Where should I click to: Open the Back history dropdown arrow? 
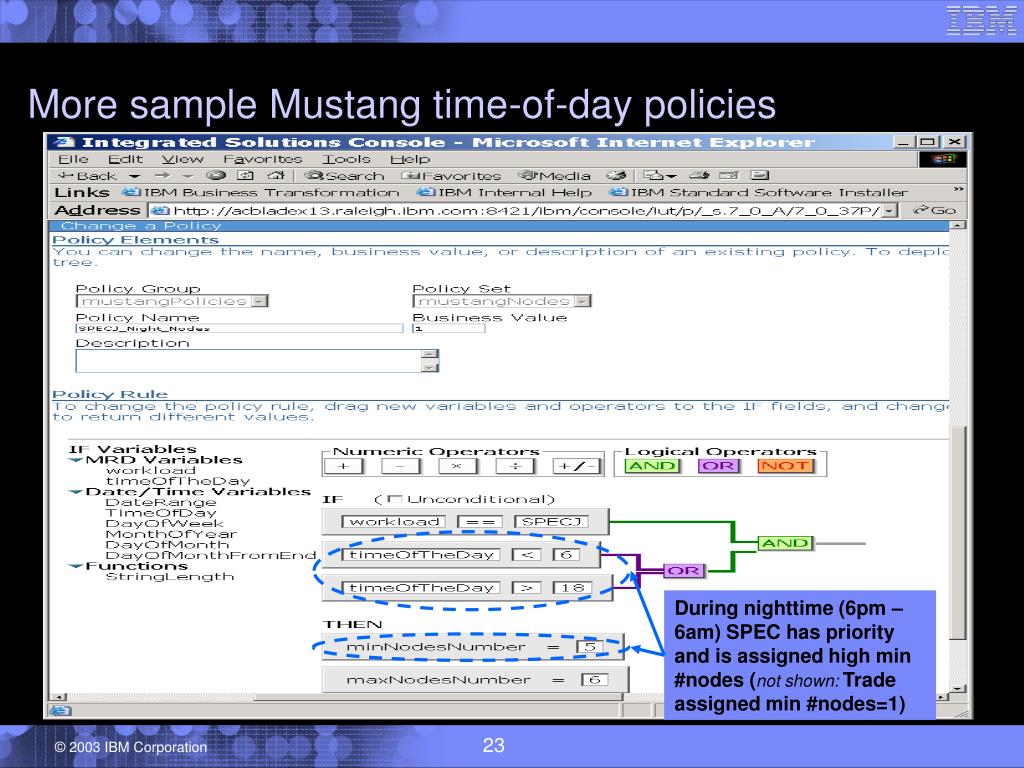[x=135, y=176]
